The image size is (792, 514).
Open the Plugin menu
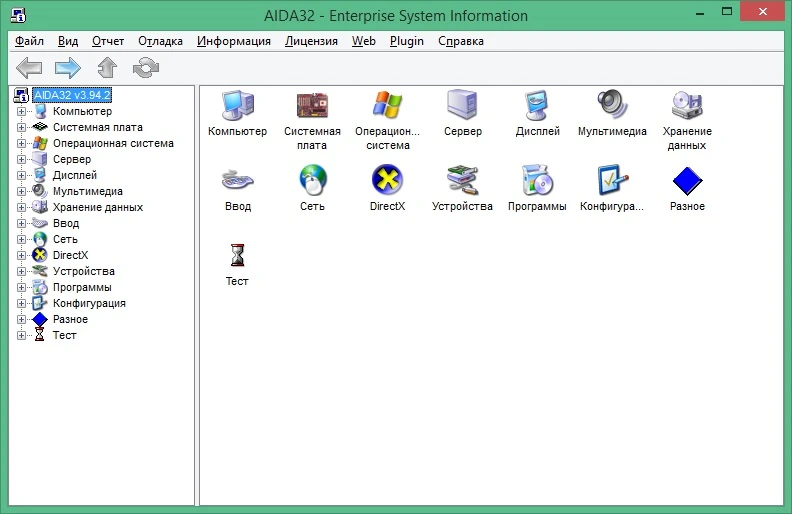[407, 41]
